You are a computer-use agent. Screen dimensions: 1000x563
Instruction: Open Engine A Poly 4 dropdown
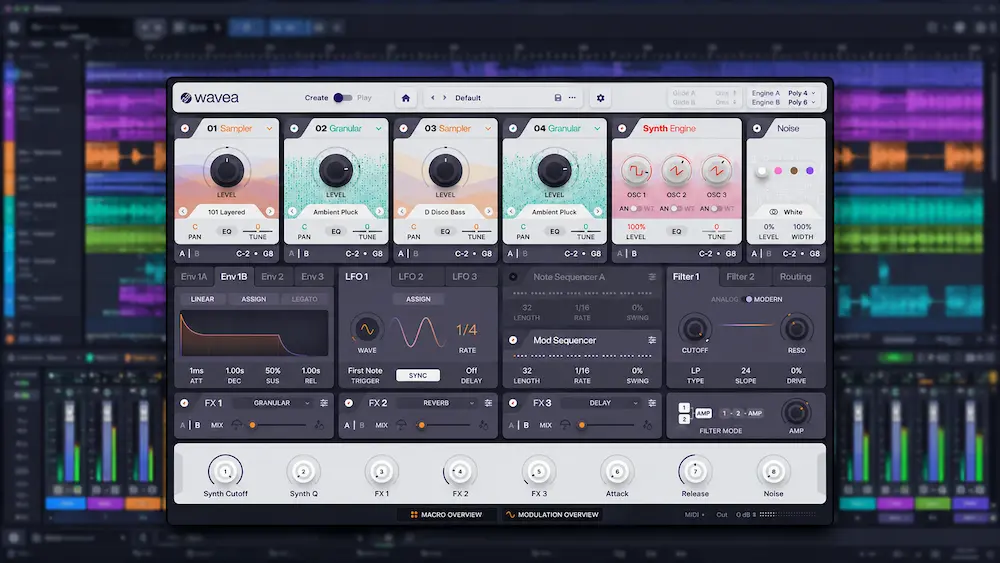[x=801, y=93]
